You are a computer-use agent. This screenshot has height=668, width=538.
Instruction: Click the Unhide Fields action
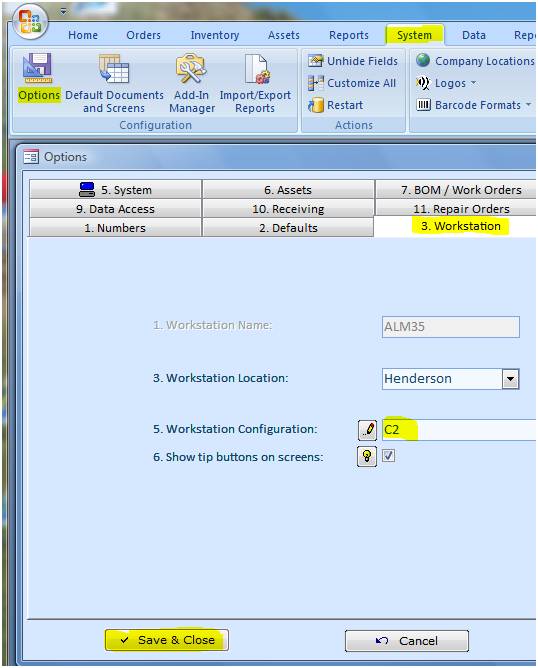[353, 61]
